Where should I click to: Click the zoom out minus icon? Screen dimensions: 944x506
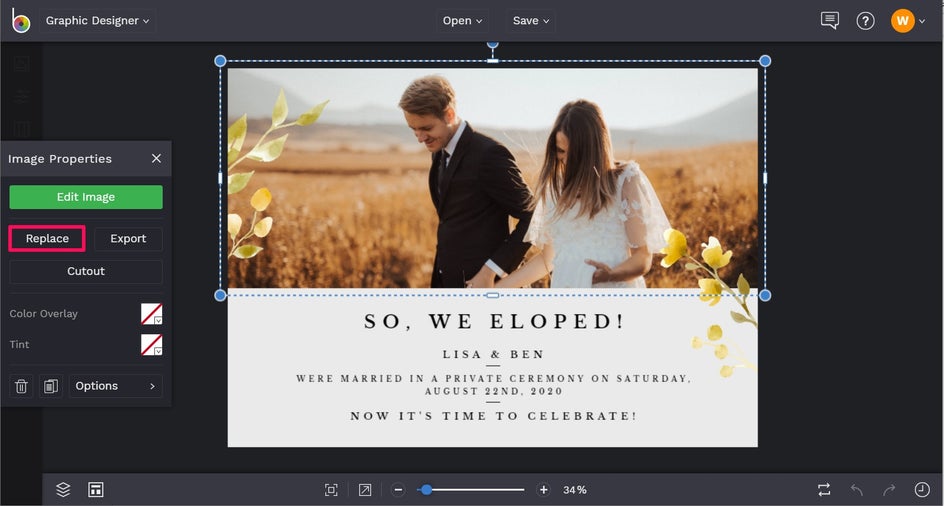pyautogui.click(x=398, y=490)
